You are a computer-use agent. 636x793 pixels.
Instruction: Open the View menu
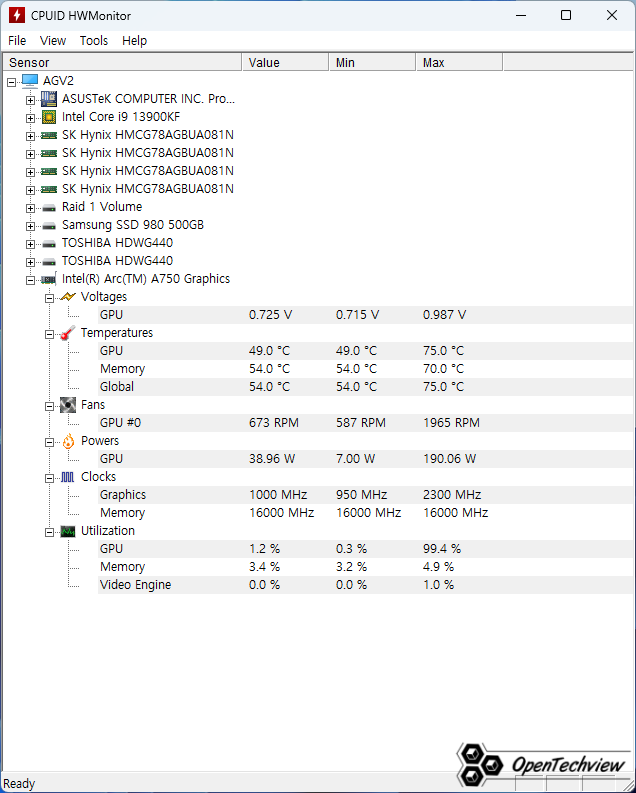point(53,40)
